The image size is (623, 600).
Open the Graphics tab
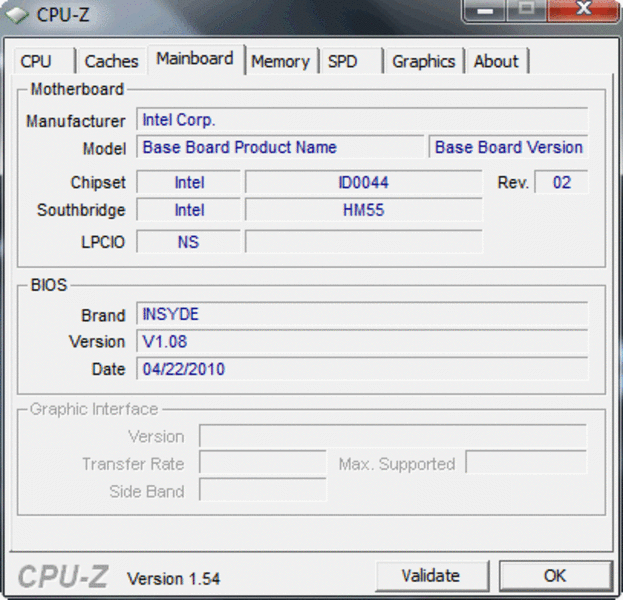tap(424, 61)
